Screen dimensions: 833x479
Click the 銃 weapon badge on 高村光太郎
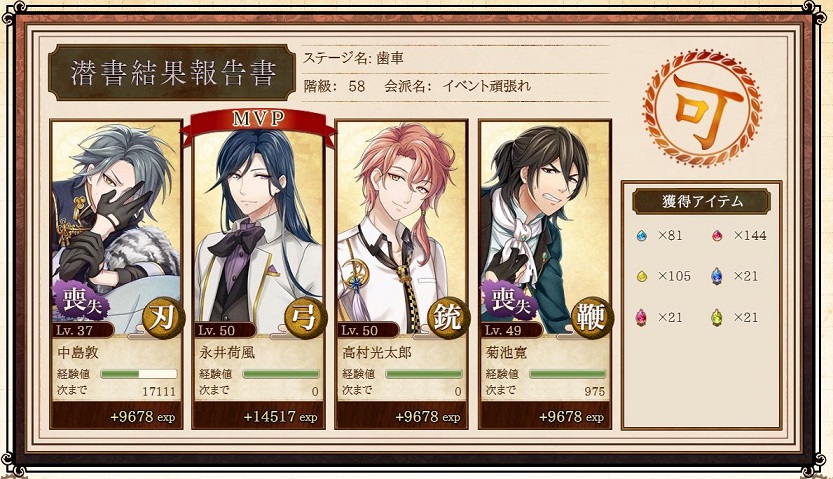click(449, 318)
